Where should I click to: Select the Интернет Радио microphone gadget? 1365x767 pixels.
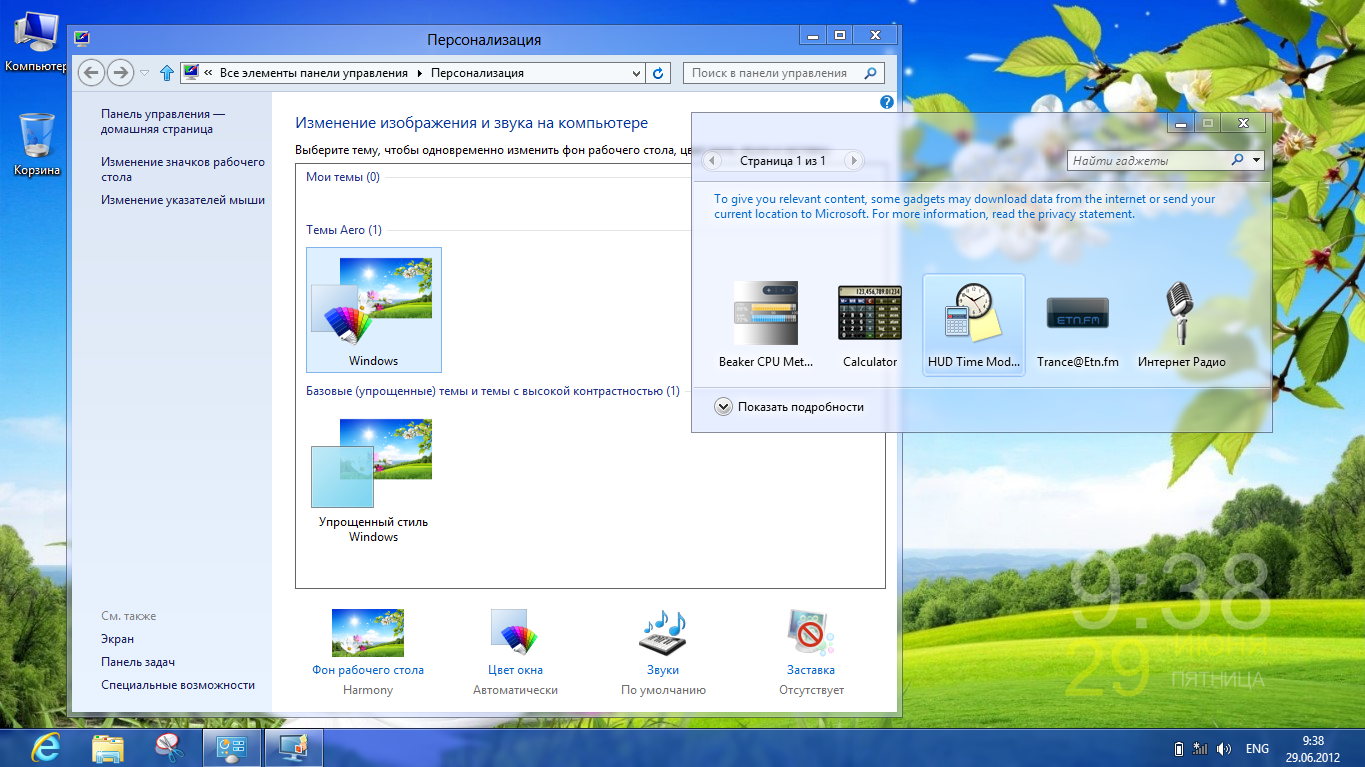pos(1181,325)
